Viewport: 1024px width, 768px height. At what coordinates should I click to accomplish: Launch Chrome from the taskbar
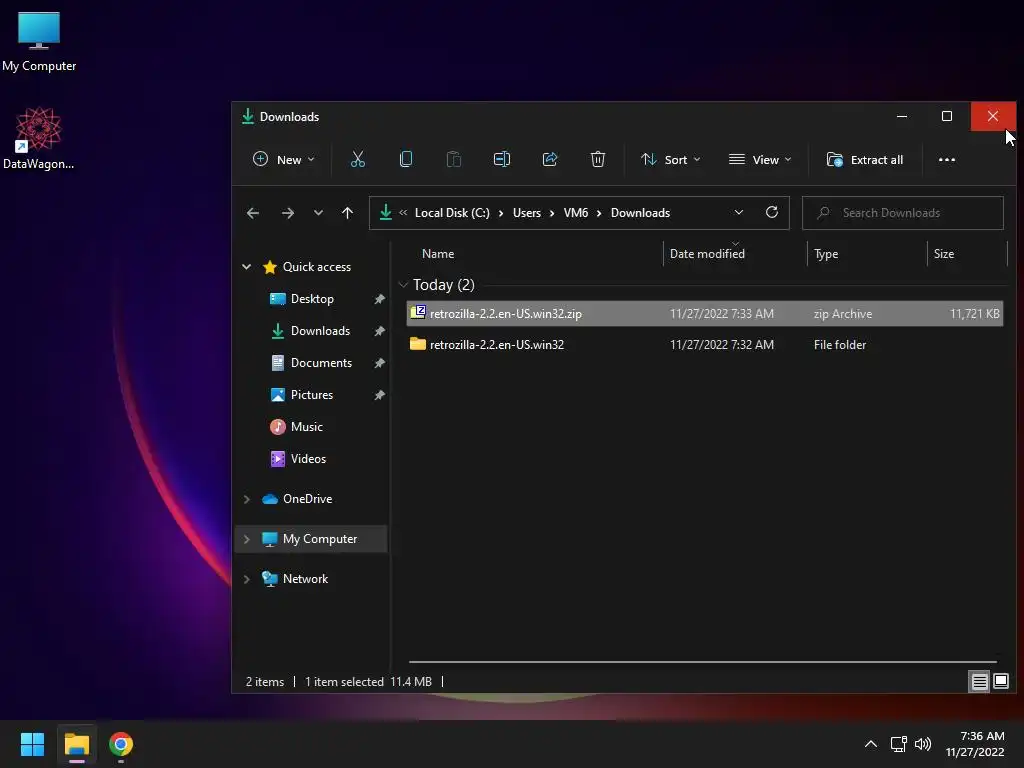pyautogui.click(x=121, y=744)
